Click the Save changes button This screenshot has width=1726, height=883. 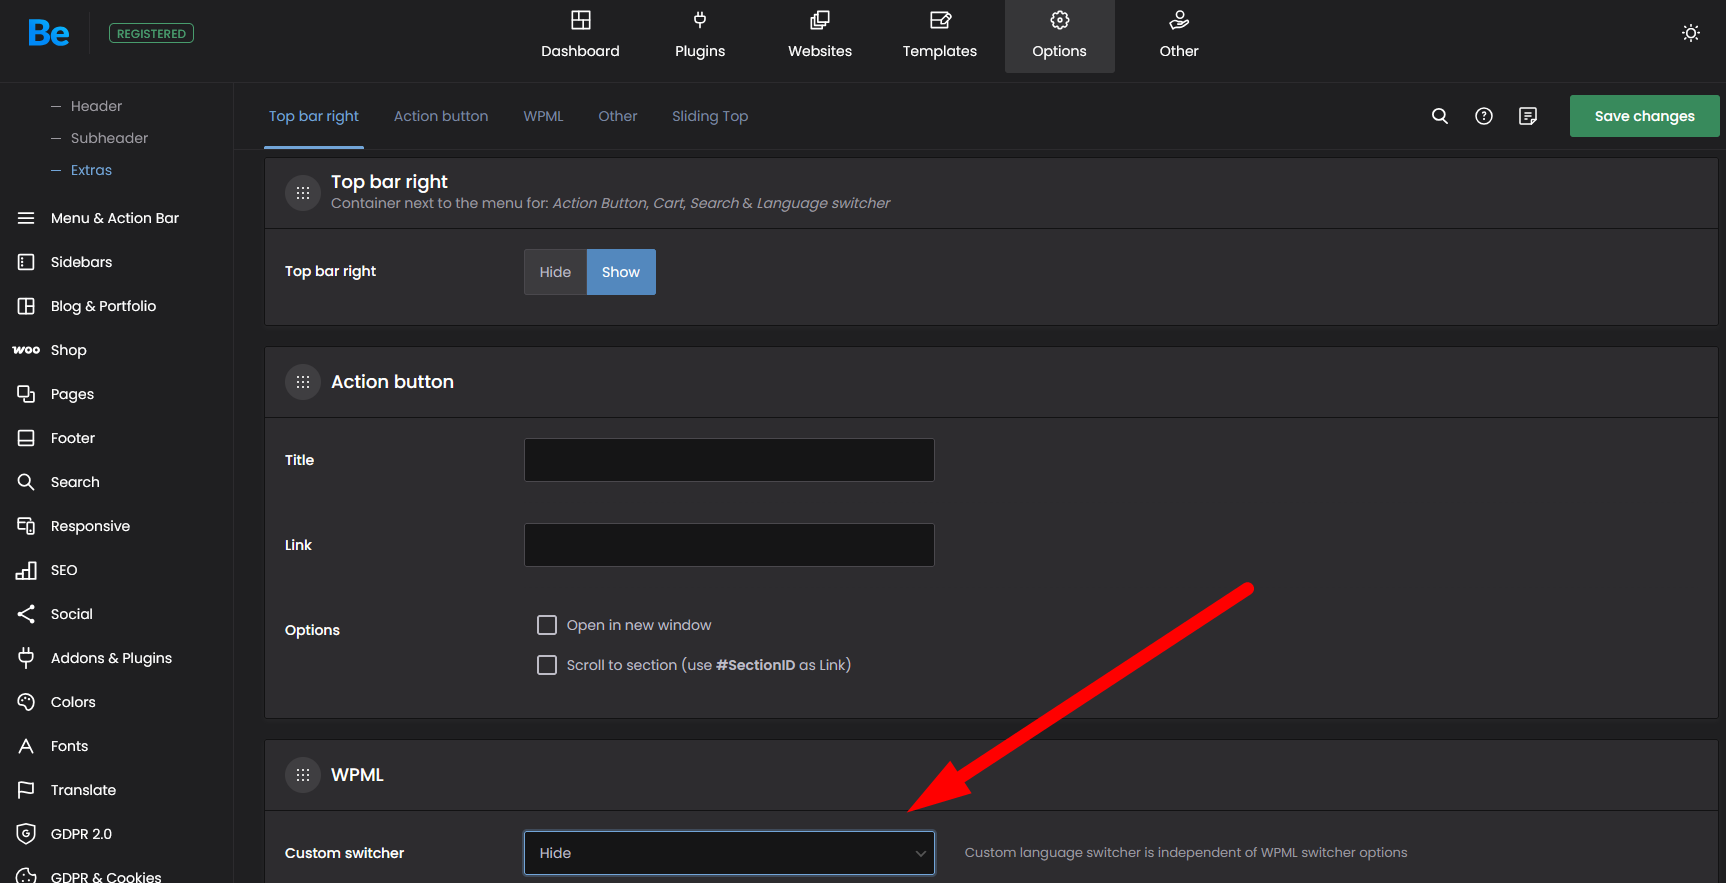pyautogui.click(x=1644, y=116)
